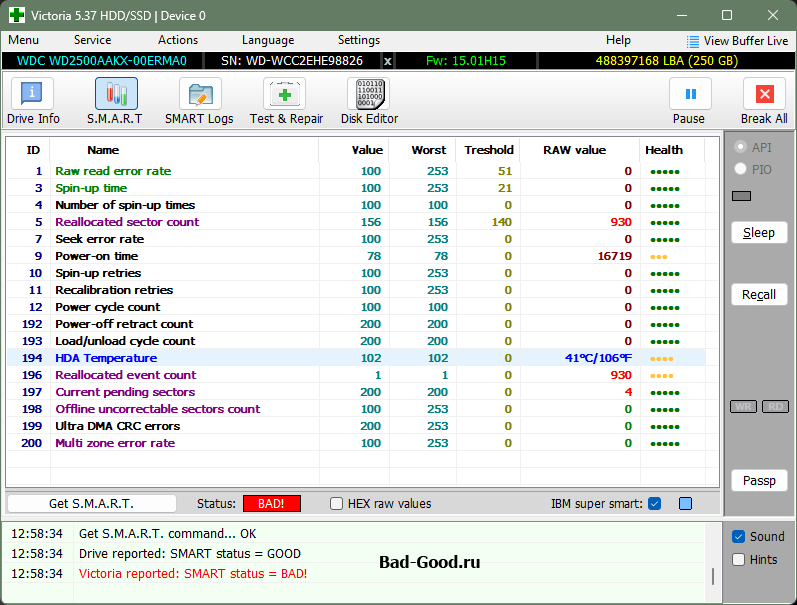The width and height of the screenshot is (797, 605).
Task: Open the Service menu
Action: (x=92, y=40)
